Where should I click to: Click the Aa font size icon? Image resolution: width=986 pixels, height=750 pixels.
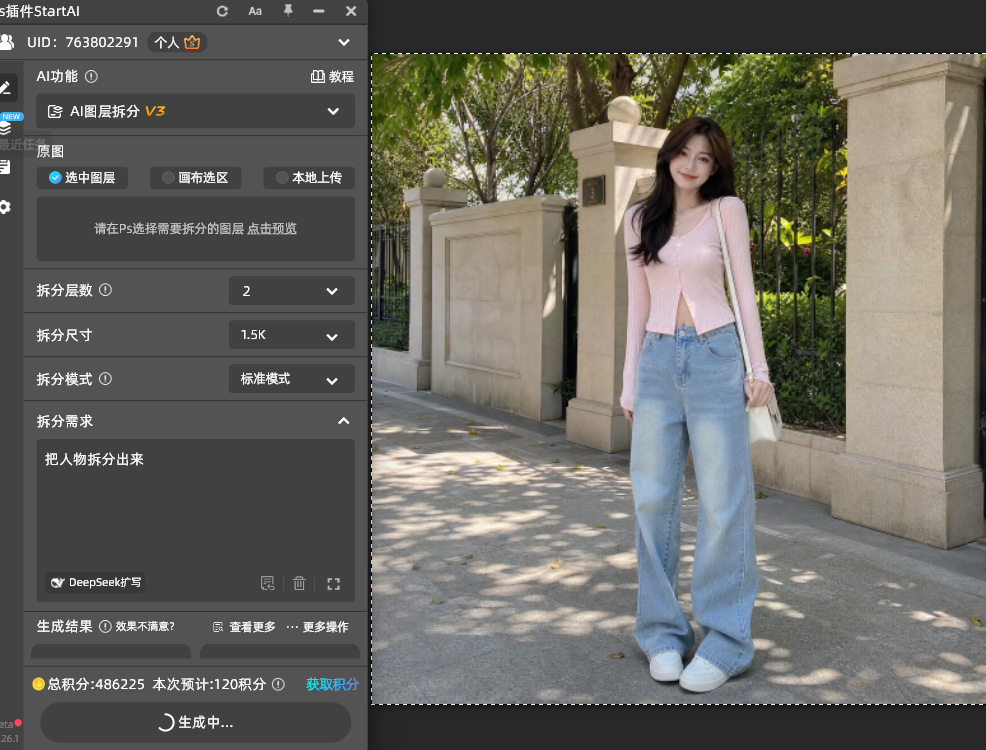pyautogui.click(x=255, y=11)
